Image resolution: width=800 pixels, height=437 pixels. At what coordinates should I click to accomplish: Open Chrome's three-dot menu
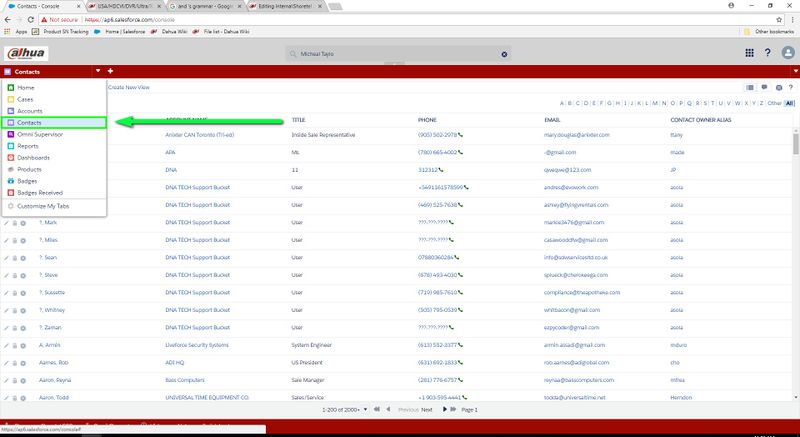pos(793,19)
